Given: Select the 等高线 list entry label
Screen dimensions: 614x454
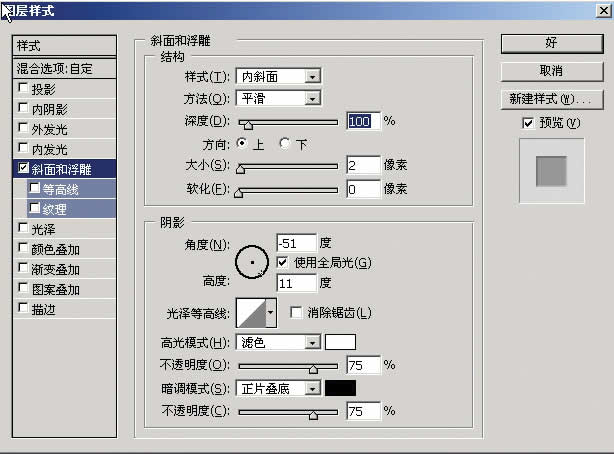Looking at the screenshot, I should pyautogui.click(x=60, y=190).
